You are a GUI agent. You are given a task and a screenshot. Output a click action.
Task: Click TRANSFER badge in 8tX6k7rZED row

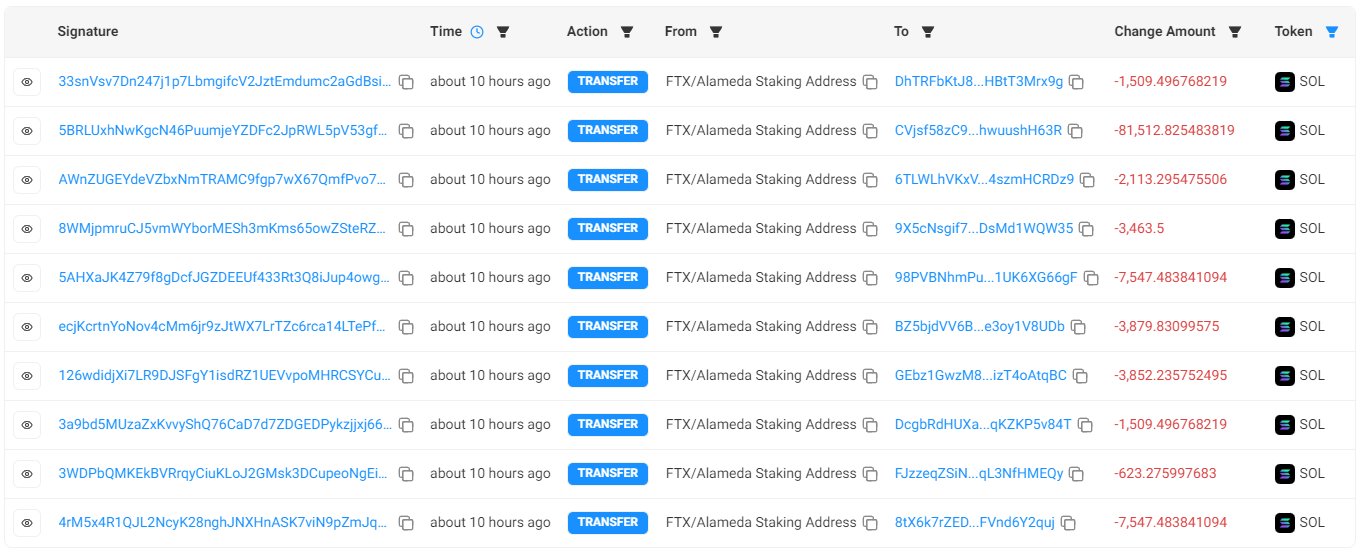[x=608, y=523]
